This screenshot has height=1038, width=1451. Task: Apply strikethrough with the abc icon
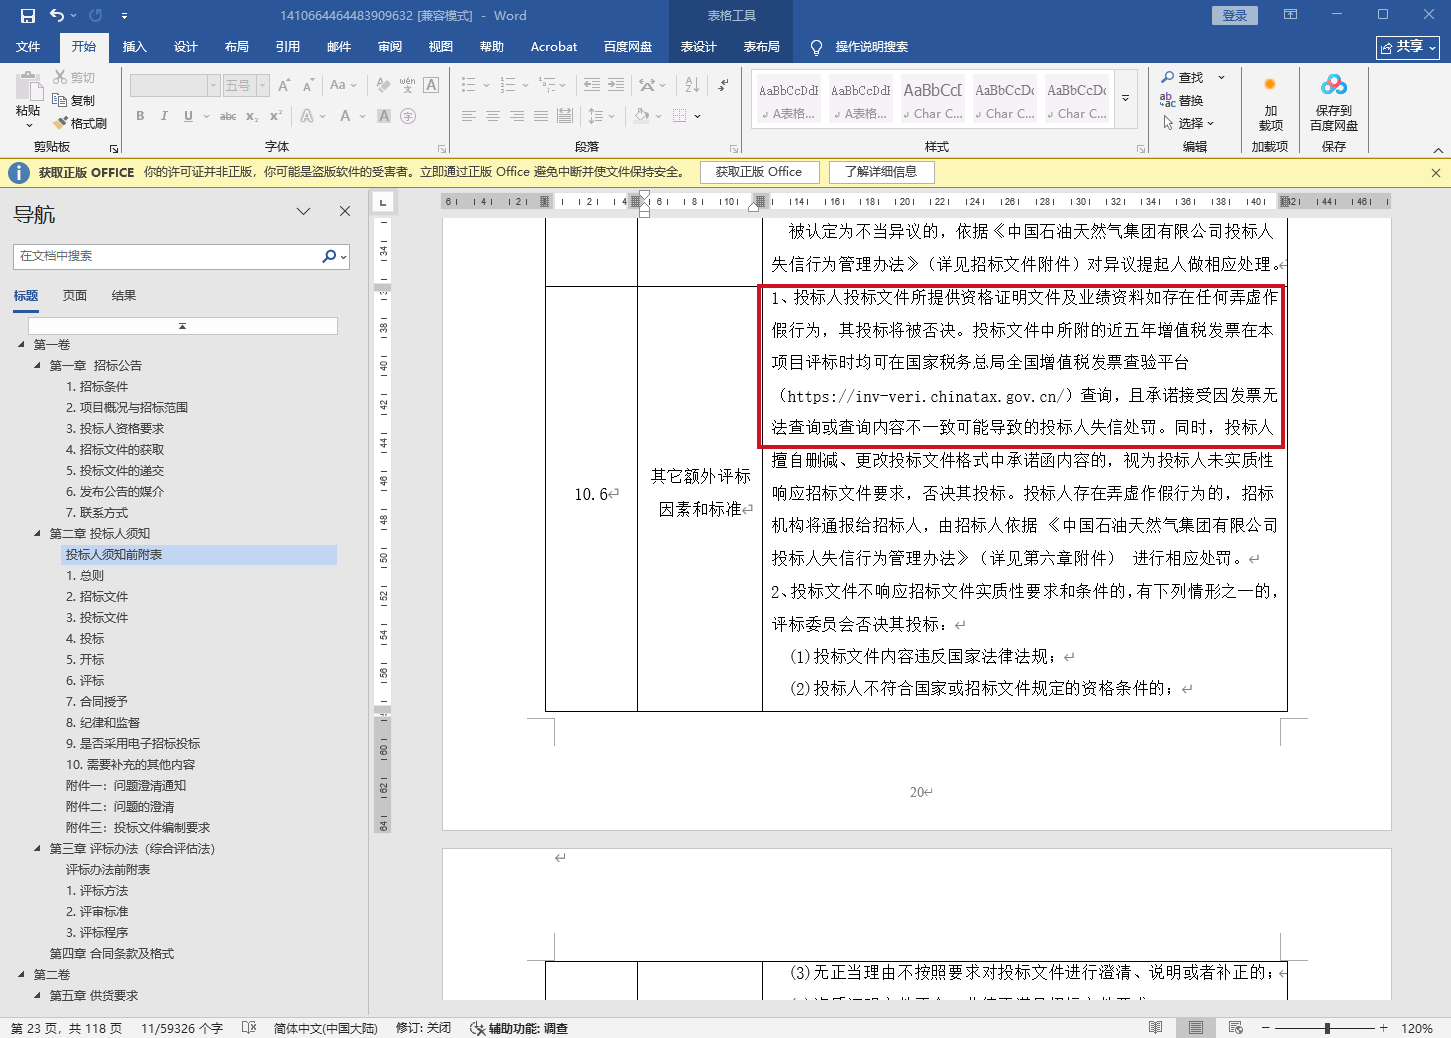coord(228,116)
